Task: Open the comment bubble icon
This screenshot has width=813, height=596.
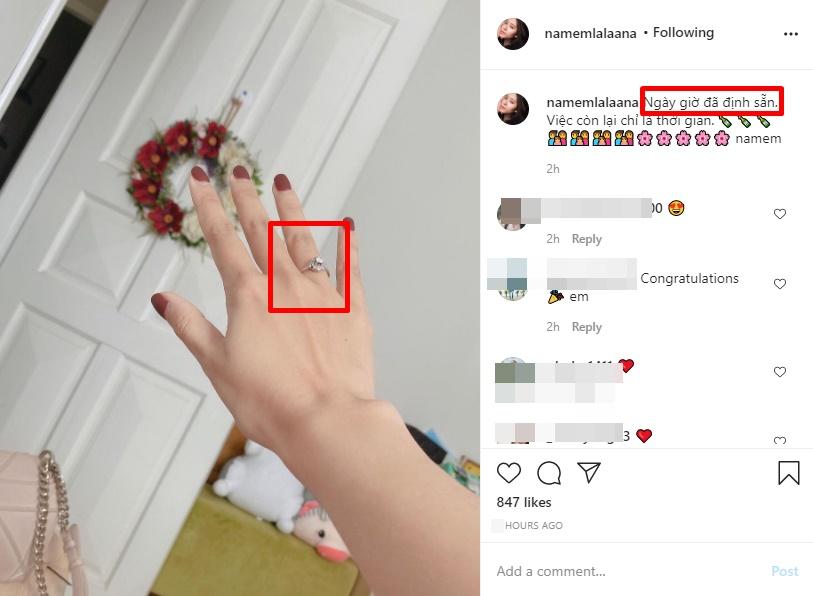Action: click(549, 473)
